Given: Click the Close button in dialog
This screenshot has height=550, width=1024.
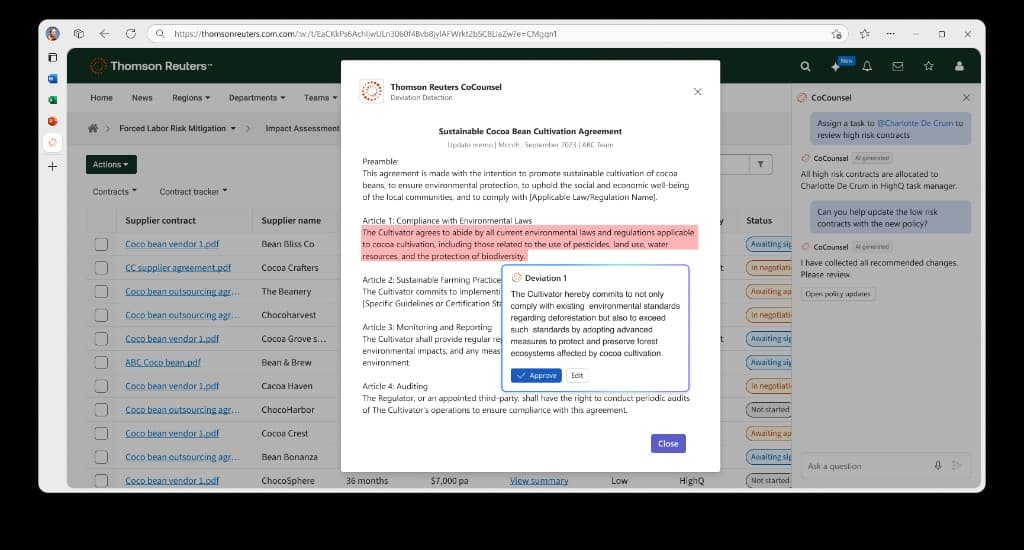Looking at the screenshot, I should (x=668, y=444).
